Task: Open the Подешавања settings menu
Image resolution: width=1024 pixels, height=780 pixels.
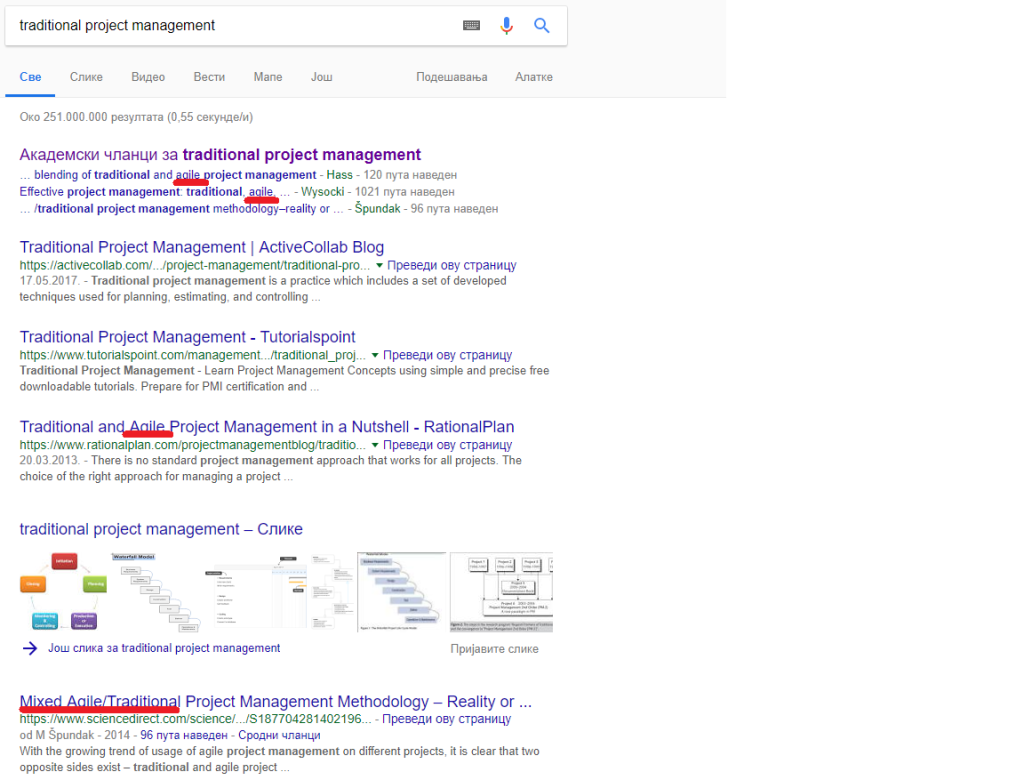Action: click(449, 77)
